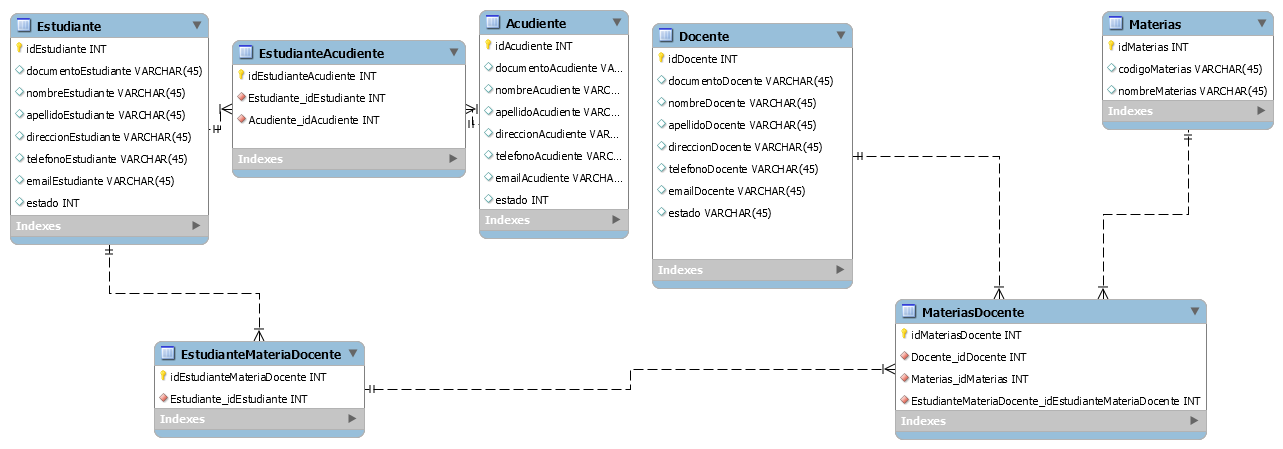Image resolution: width=1283 pixels, height=449 pixels.
Task: Click the Materias table header icon
Action: coord(1116,24)
